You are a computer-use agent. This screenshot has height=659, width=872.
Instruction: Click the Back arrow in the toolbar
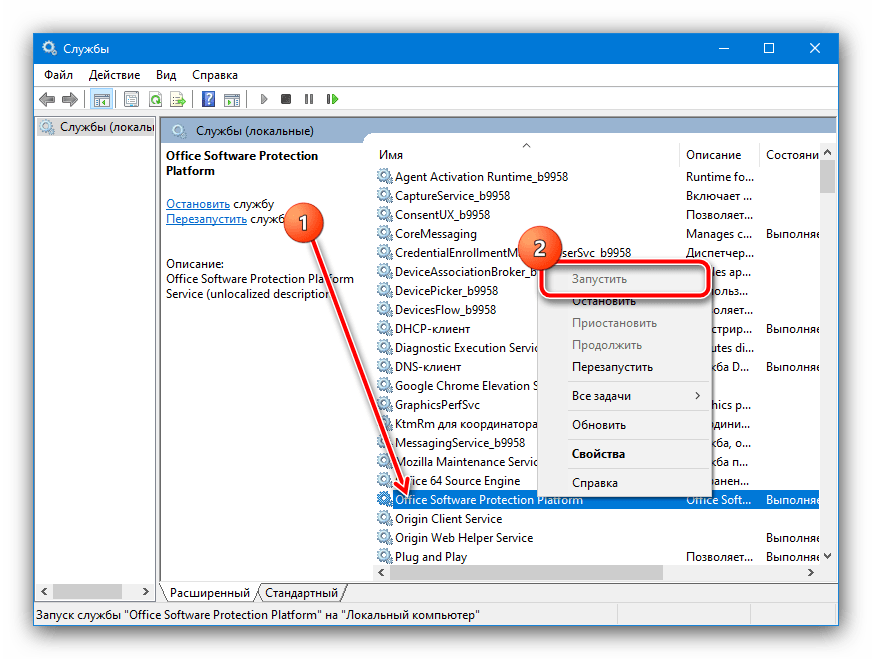47,99
